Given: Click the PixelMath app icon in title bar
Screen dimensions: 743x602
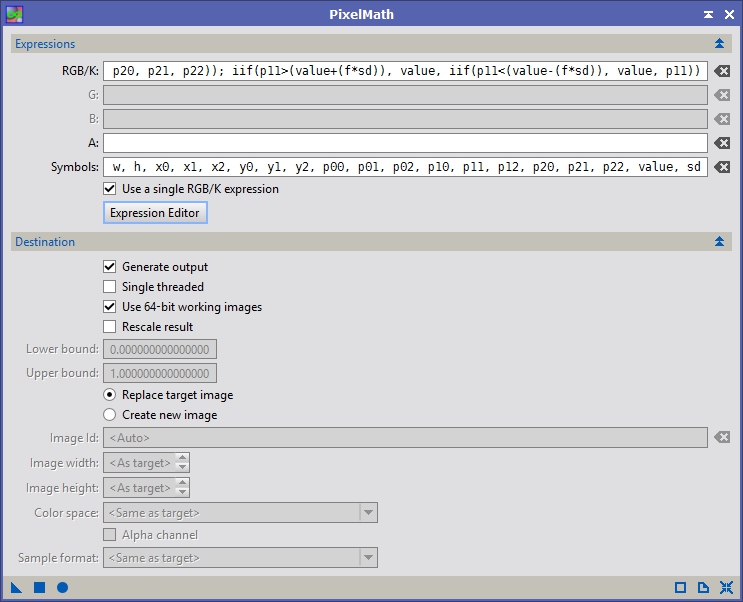Looking at the screenshot, I should click(x=14, y=14).
